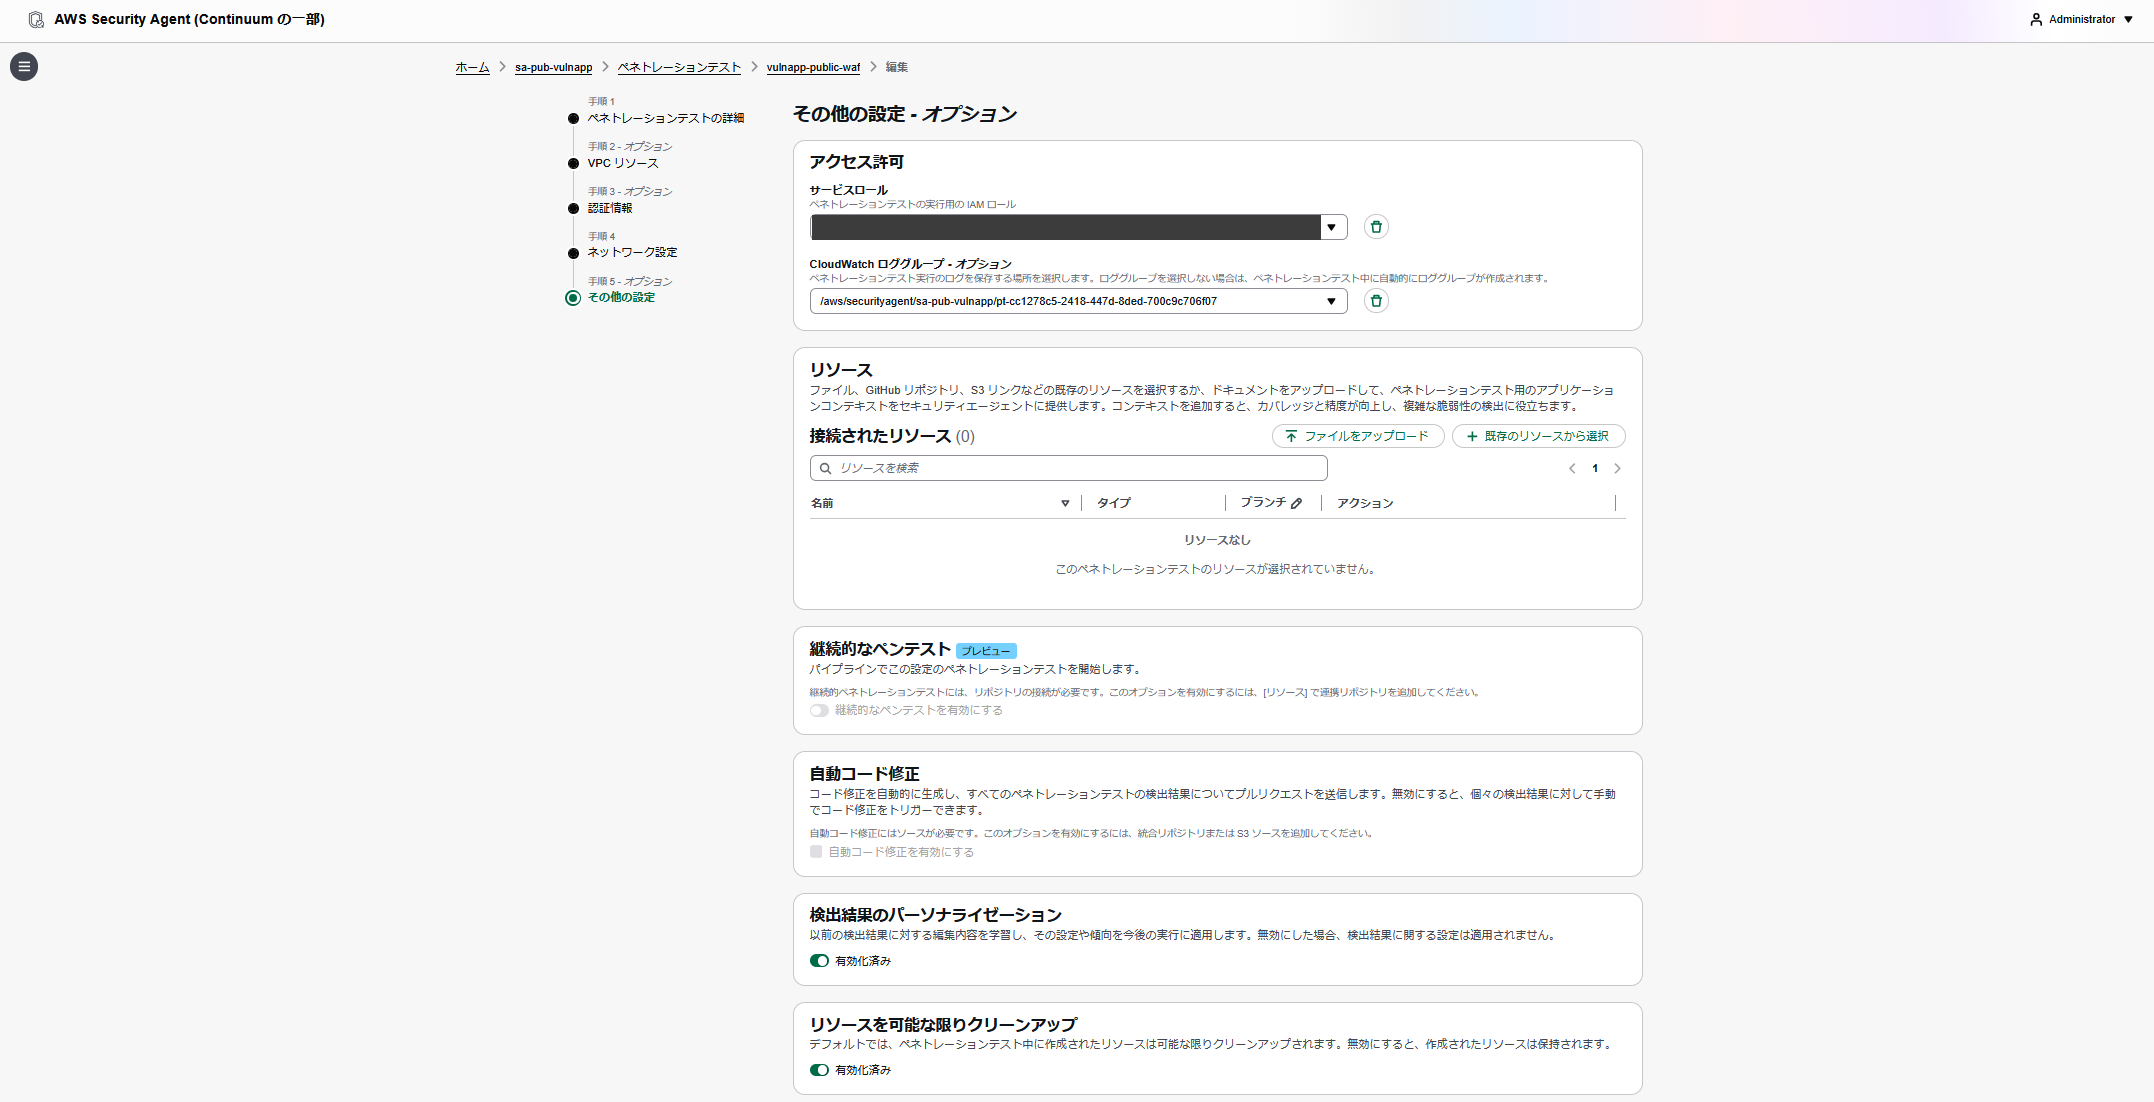
Task: Open the hamburger navigation menu
Action: [x=24, y=67]
